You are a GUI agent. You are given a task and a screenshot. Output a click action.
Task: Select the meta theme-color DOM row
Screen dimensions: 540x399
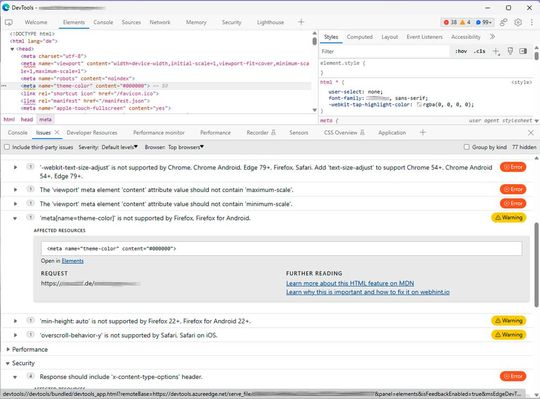(157, 86)
